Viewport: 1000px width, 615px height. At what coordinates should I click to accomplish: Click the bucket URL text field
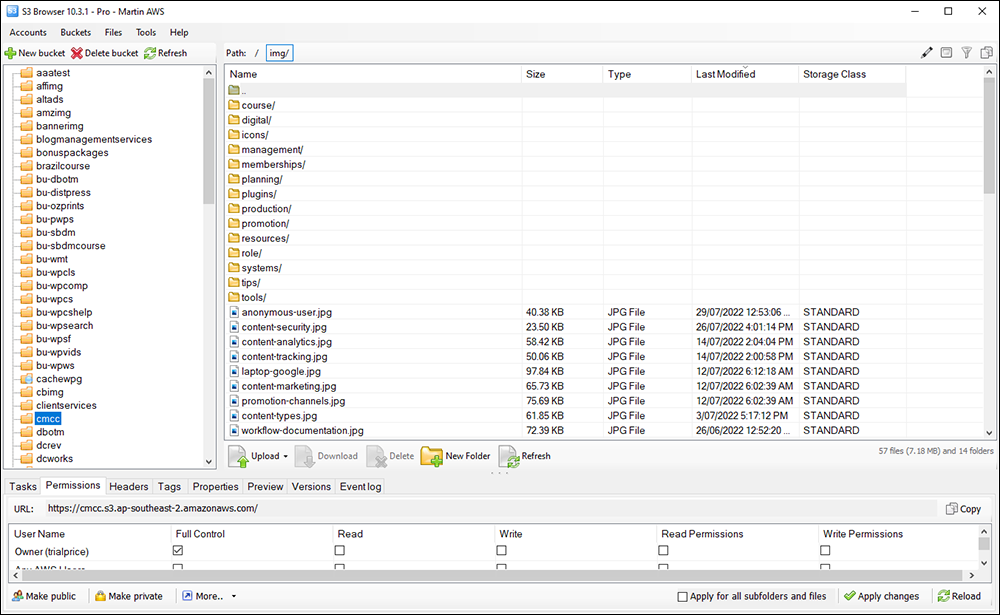click(491, 508)
